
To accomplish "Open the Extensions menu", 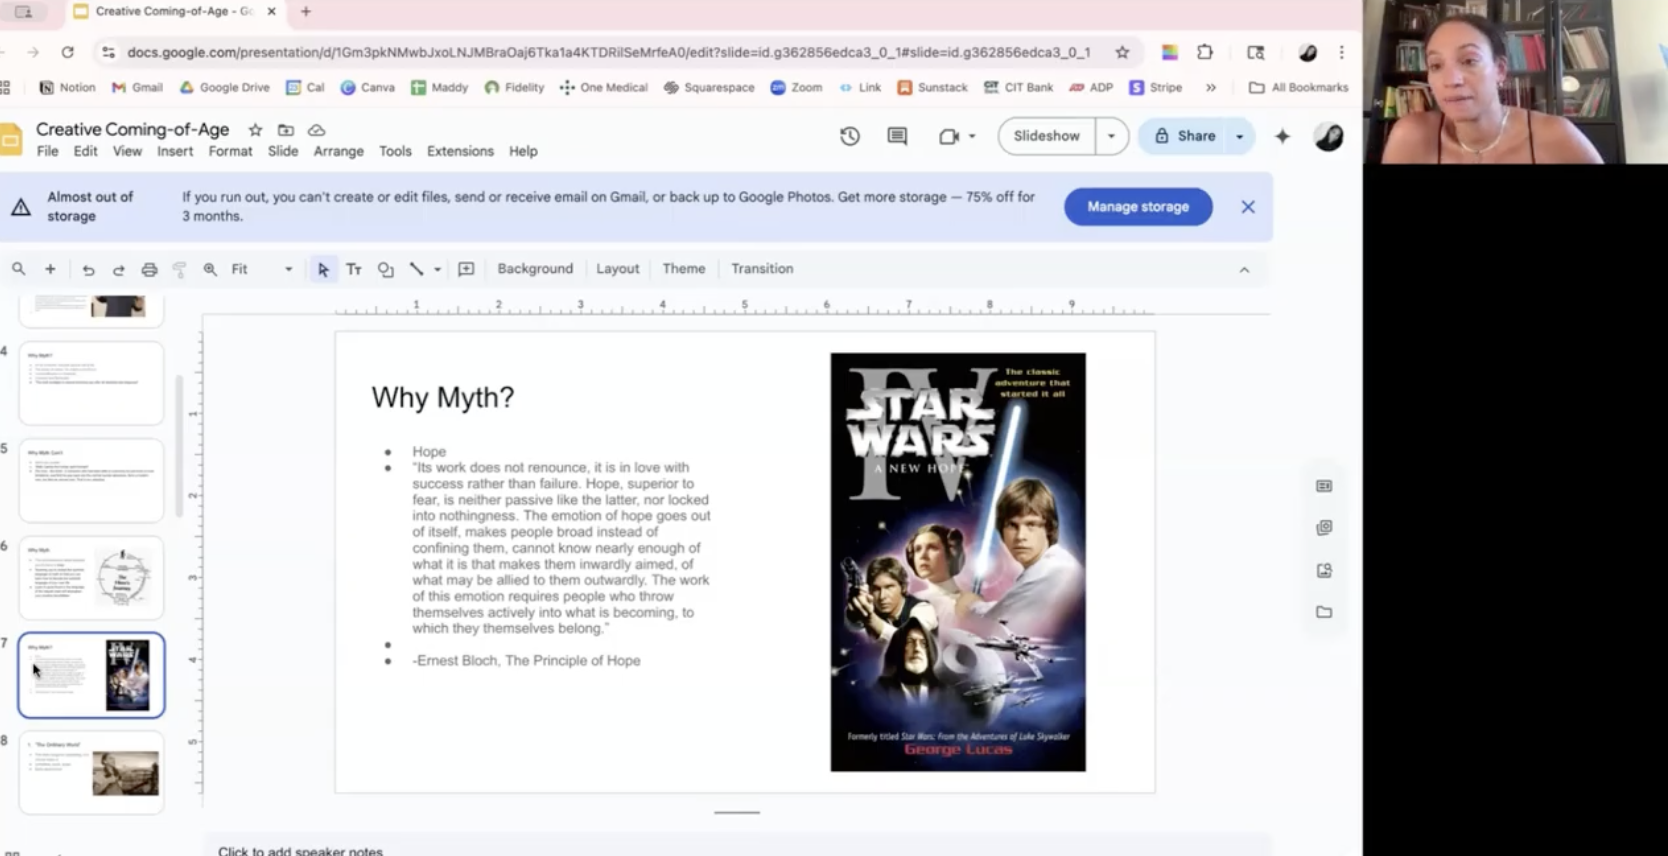I will [x=460, y=151].
